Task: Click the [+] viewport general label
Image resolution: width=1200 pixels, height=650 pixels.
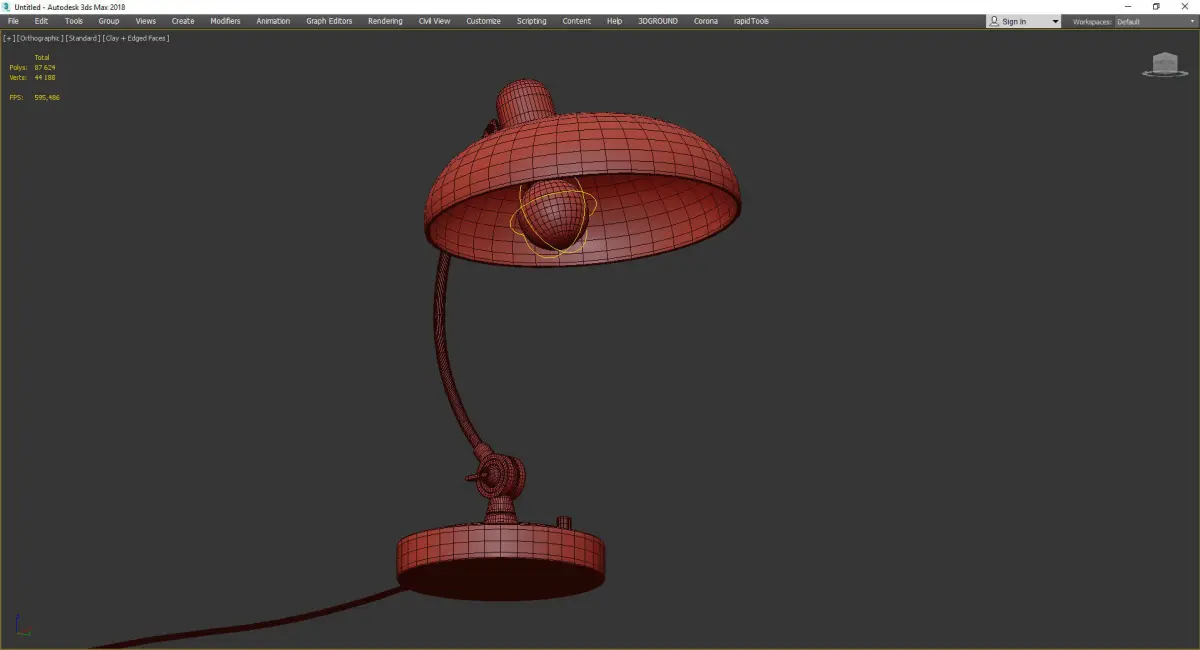Action: (x=9, y=38)
